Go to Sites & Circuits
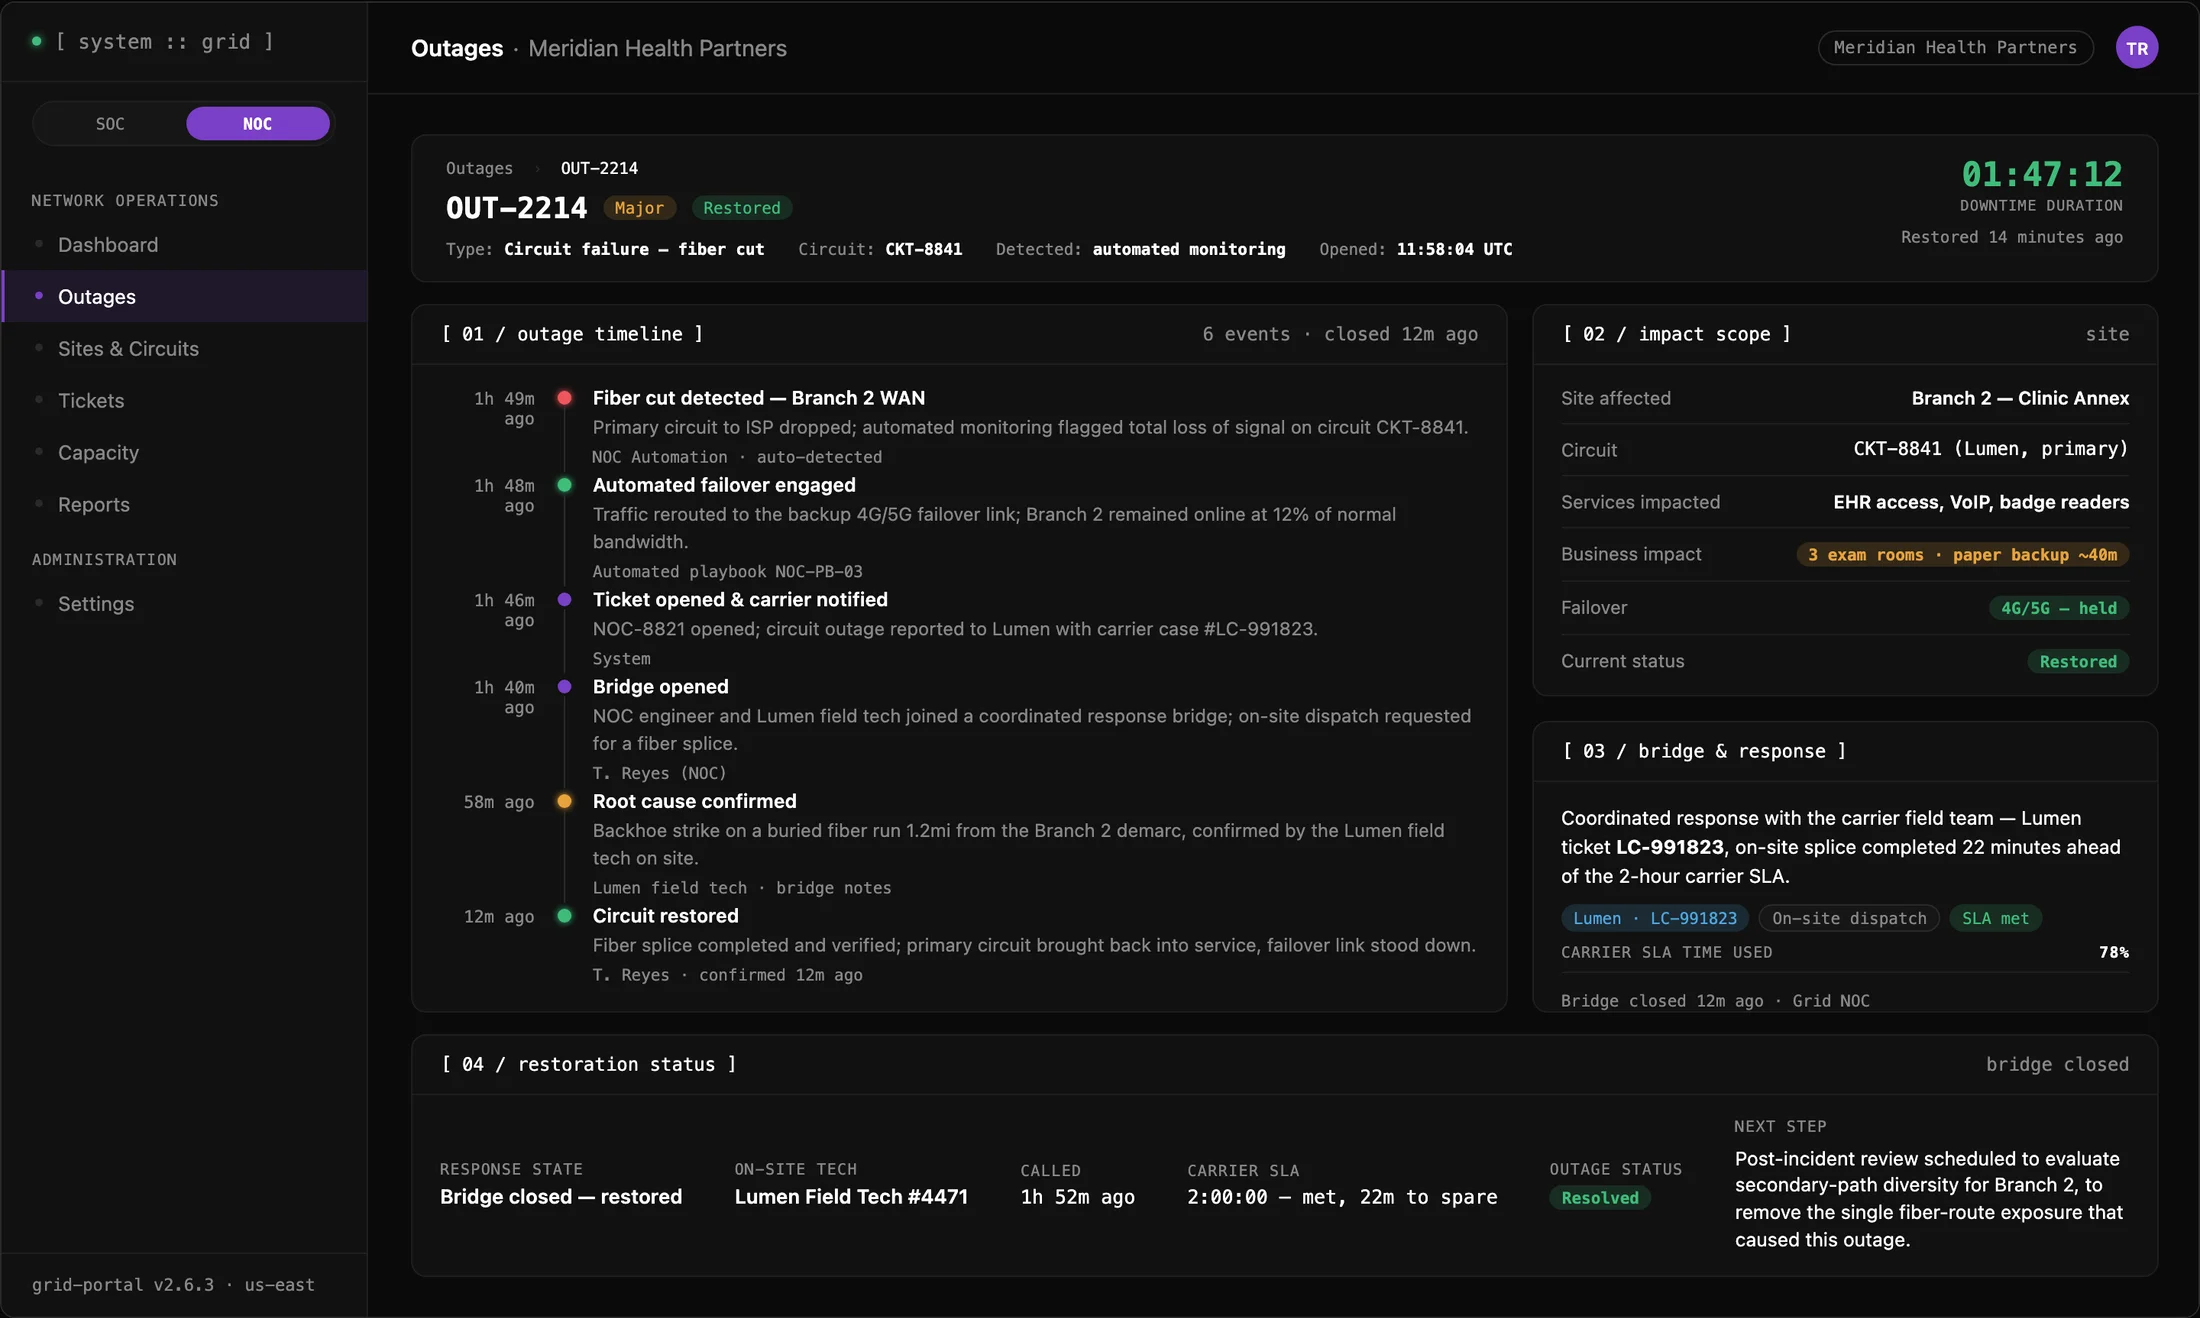The height and width of the screenshot is (1318, 2200). click(184, 349)
